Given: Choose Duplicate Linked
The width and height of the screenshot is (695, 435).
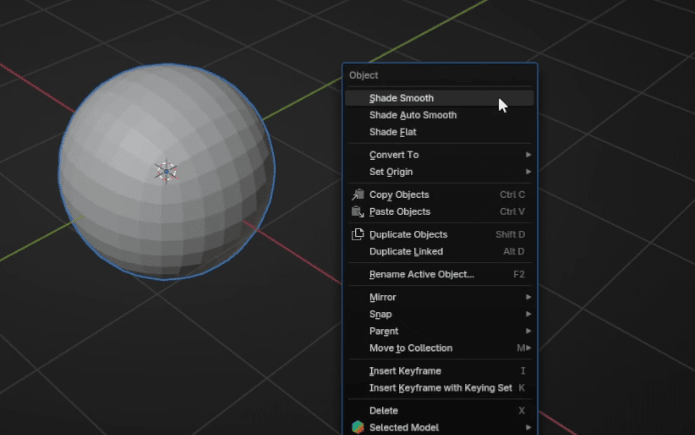Looking at the screenshot, I should click(x=405, y=252).
